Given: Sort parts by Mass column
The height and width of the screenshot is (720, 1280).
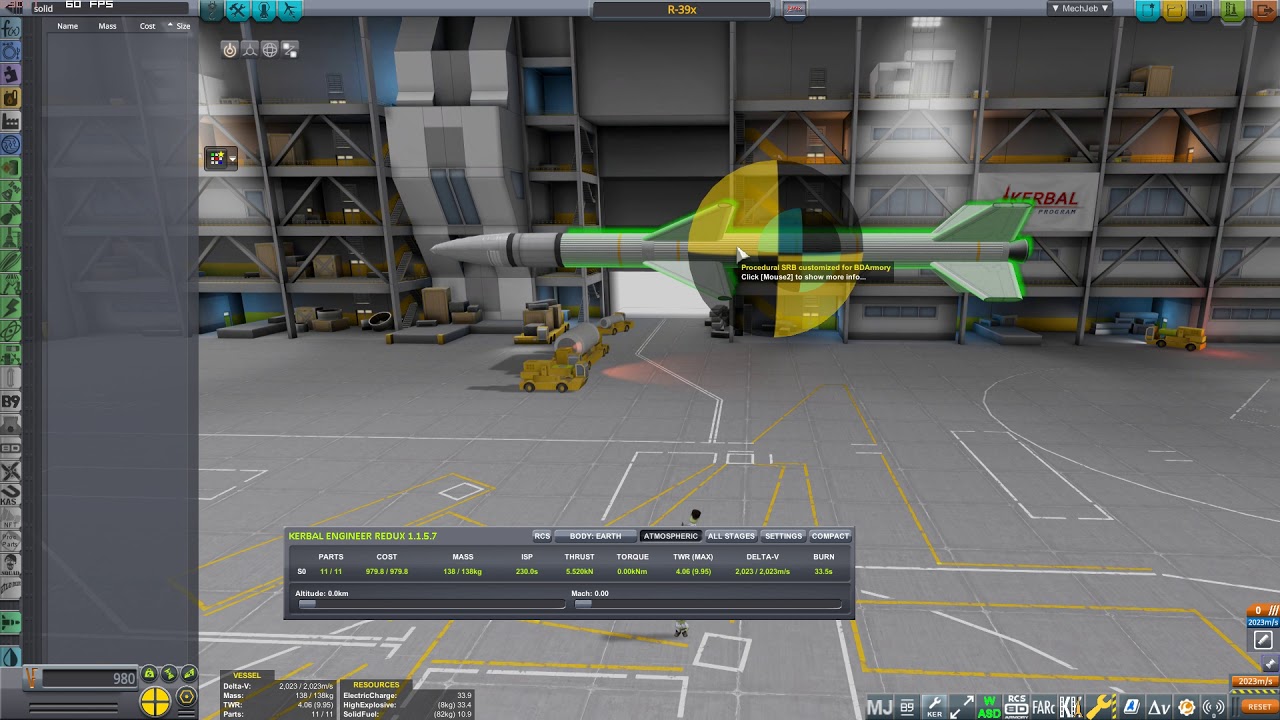Looking at the screenshot, I should (x=107, y=26).
